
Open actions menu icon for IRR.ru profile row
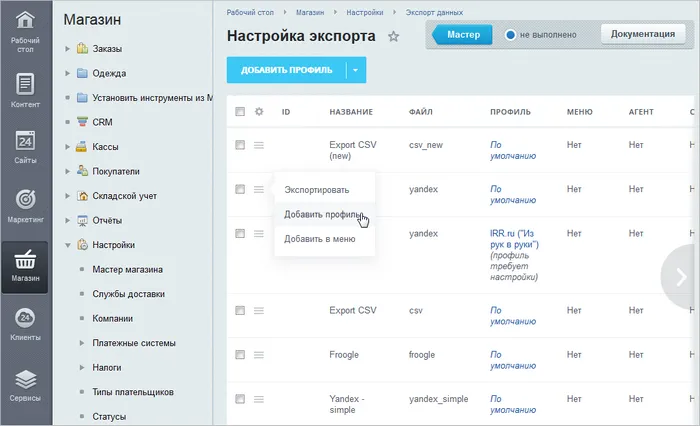(259, 234)
